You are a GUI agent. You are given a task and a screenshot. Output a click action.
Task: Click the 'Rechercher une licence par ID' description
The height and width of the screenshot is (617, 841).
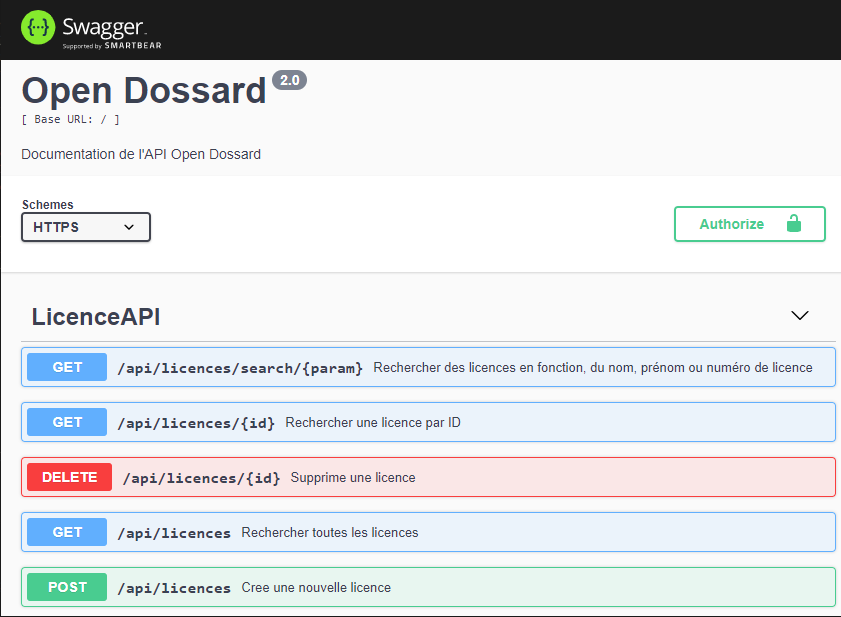[x=373, y=423]
